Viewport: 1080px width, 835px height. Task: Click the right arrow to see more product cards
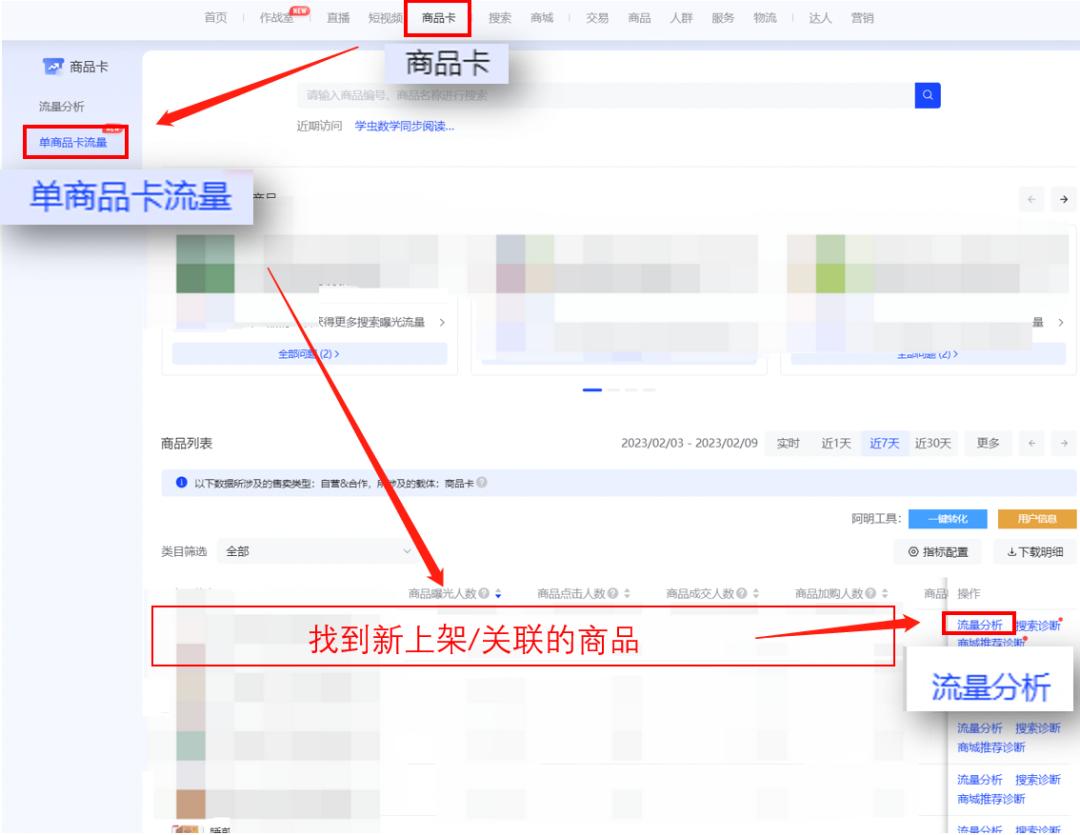tap(1063, 199)
